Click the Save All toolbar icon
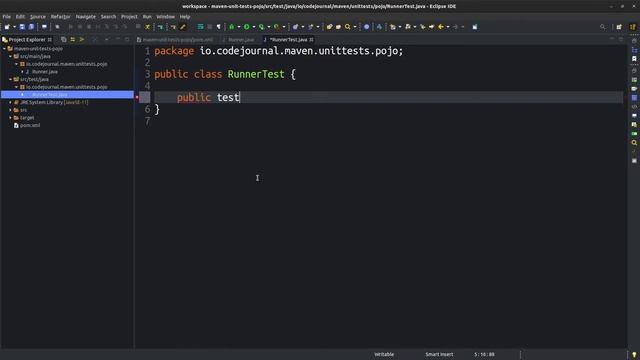Screen dimensions: 640x360 [x=31, y=27]
